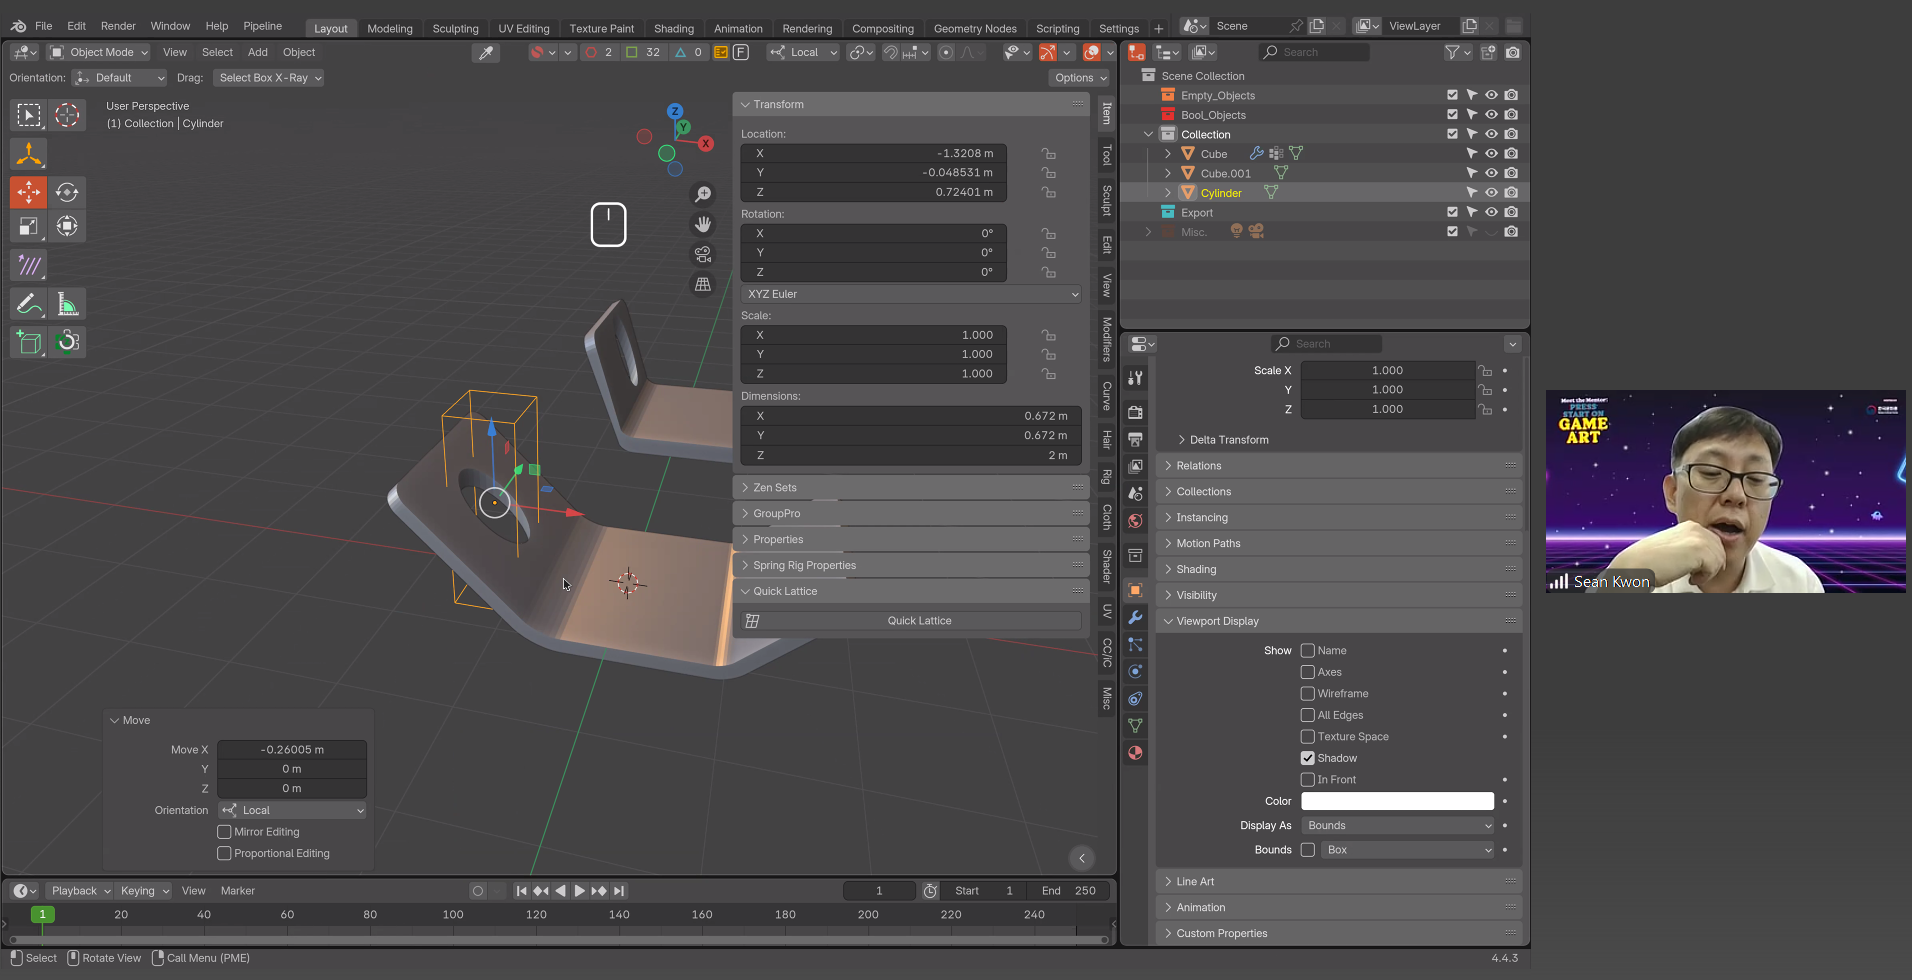The image size is (1912, 980).
Task: Hide Cube.001 in outliner via eye
Action: click(1491, 173)
